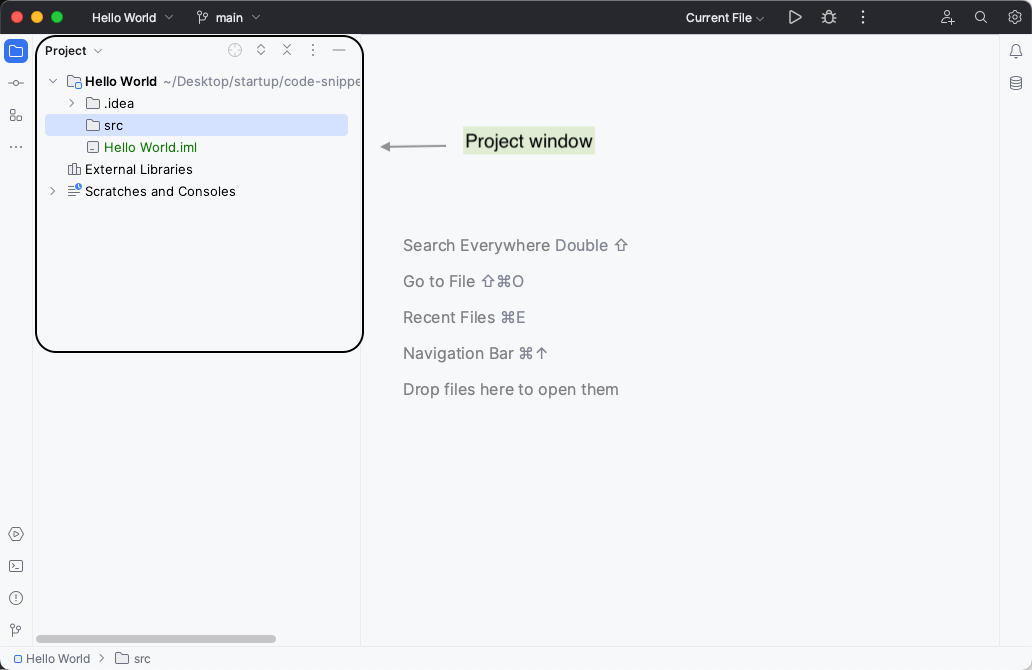Screen dimensions: 1032x670
Task: Open the Git tool window icon
Action: click(16, 630)
